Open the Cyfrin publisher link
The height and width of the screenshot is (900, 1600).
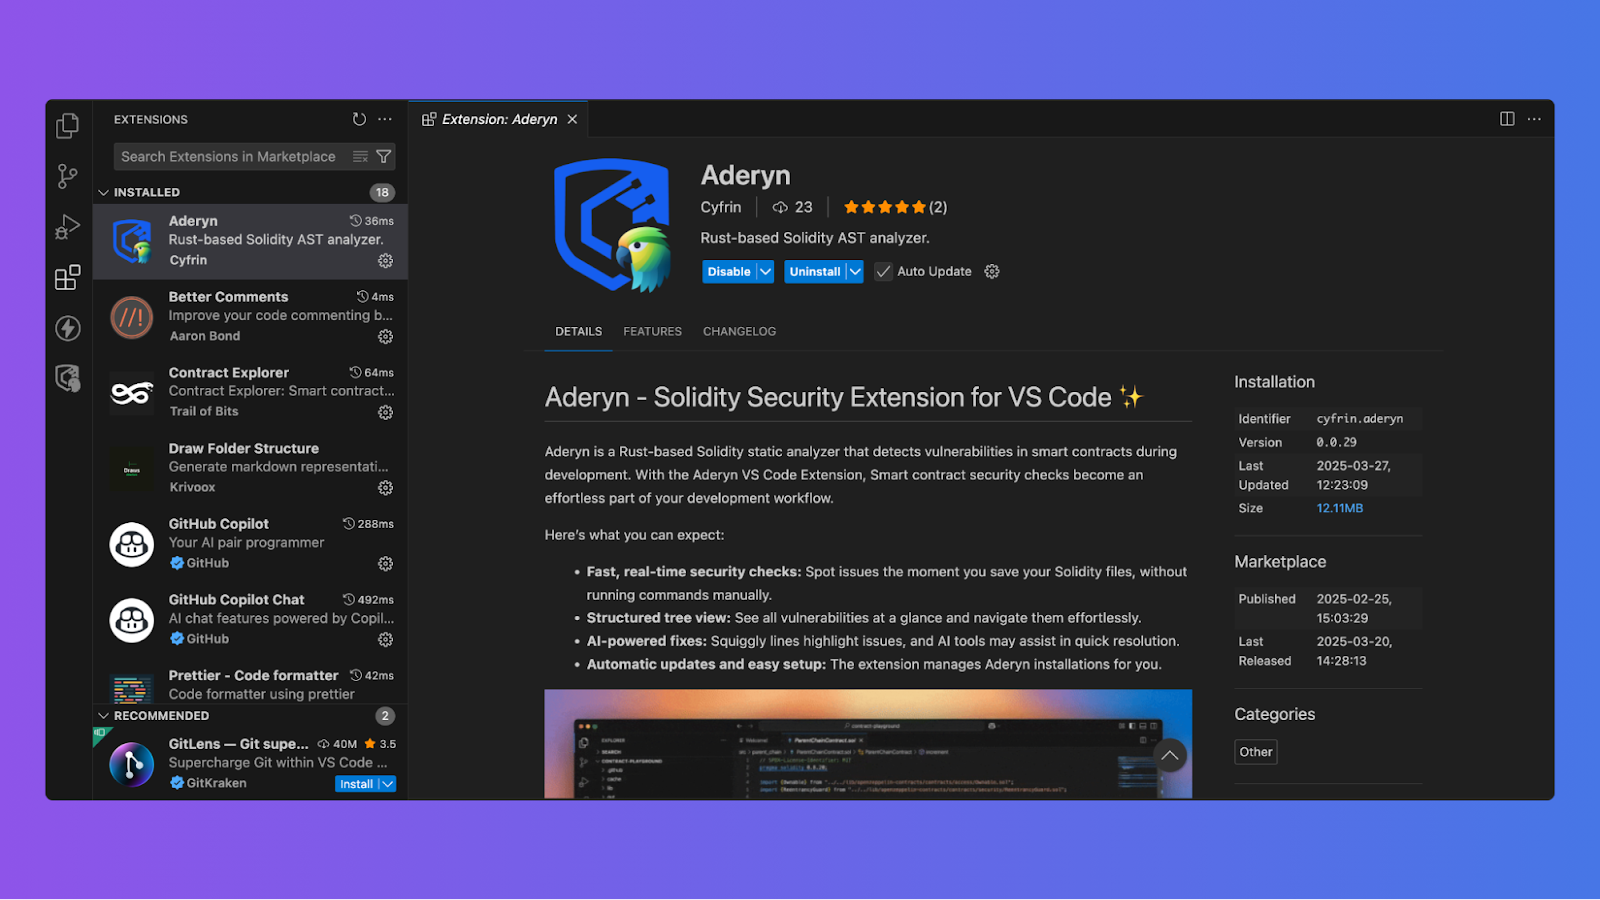point(721,207)
